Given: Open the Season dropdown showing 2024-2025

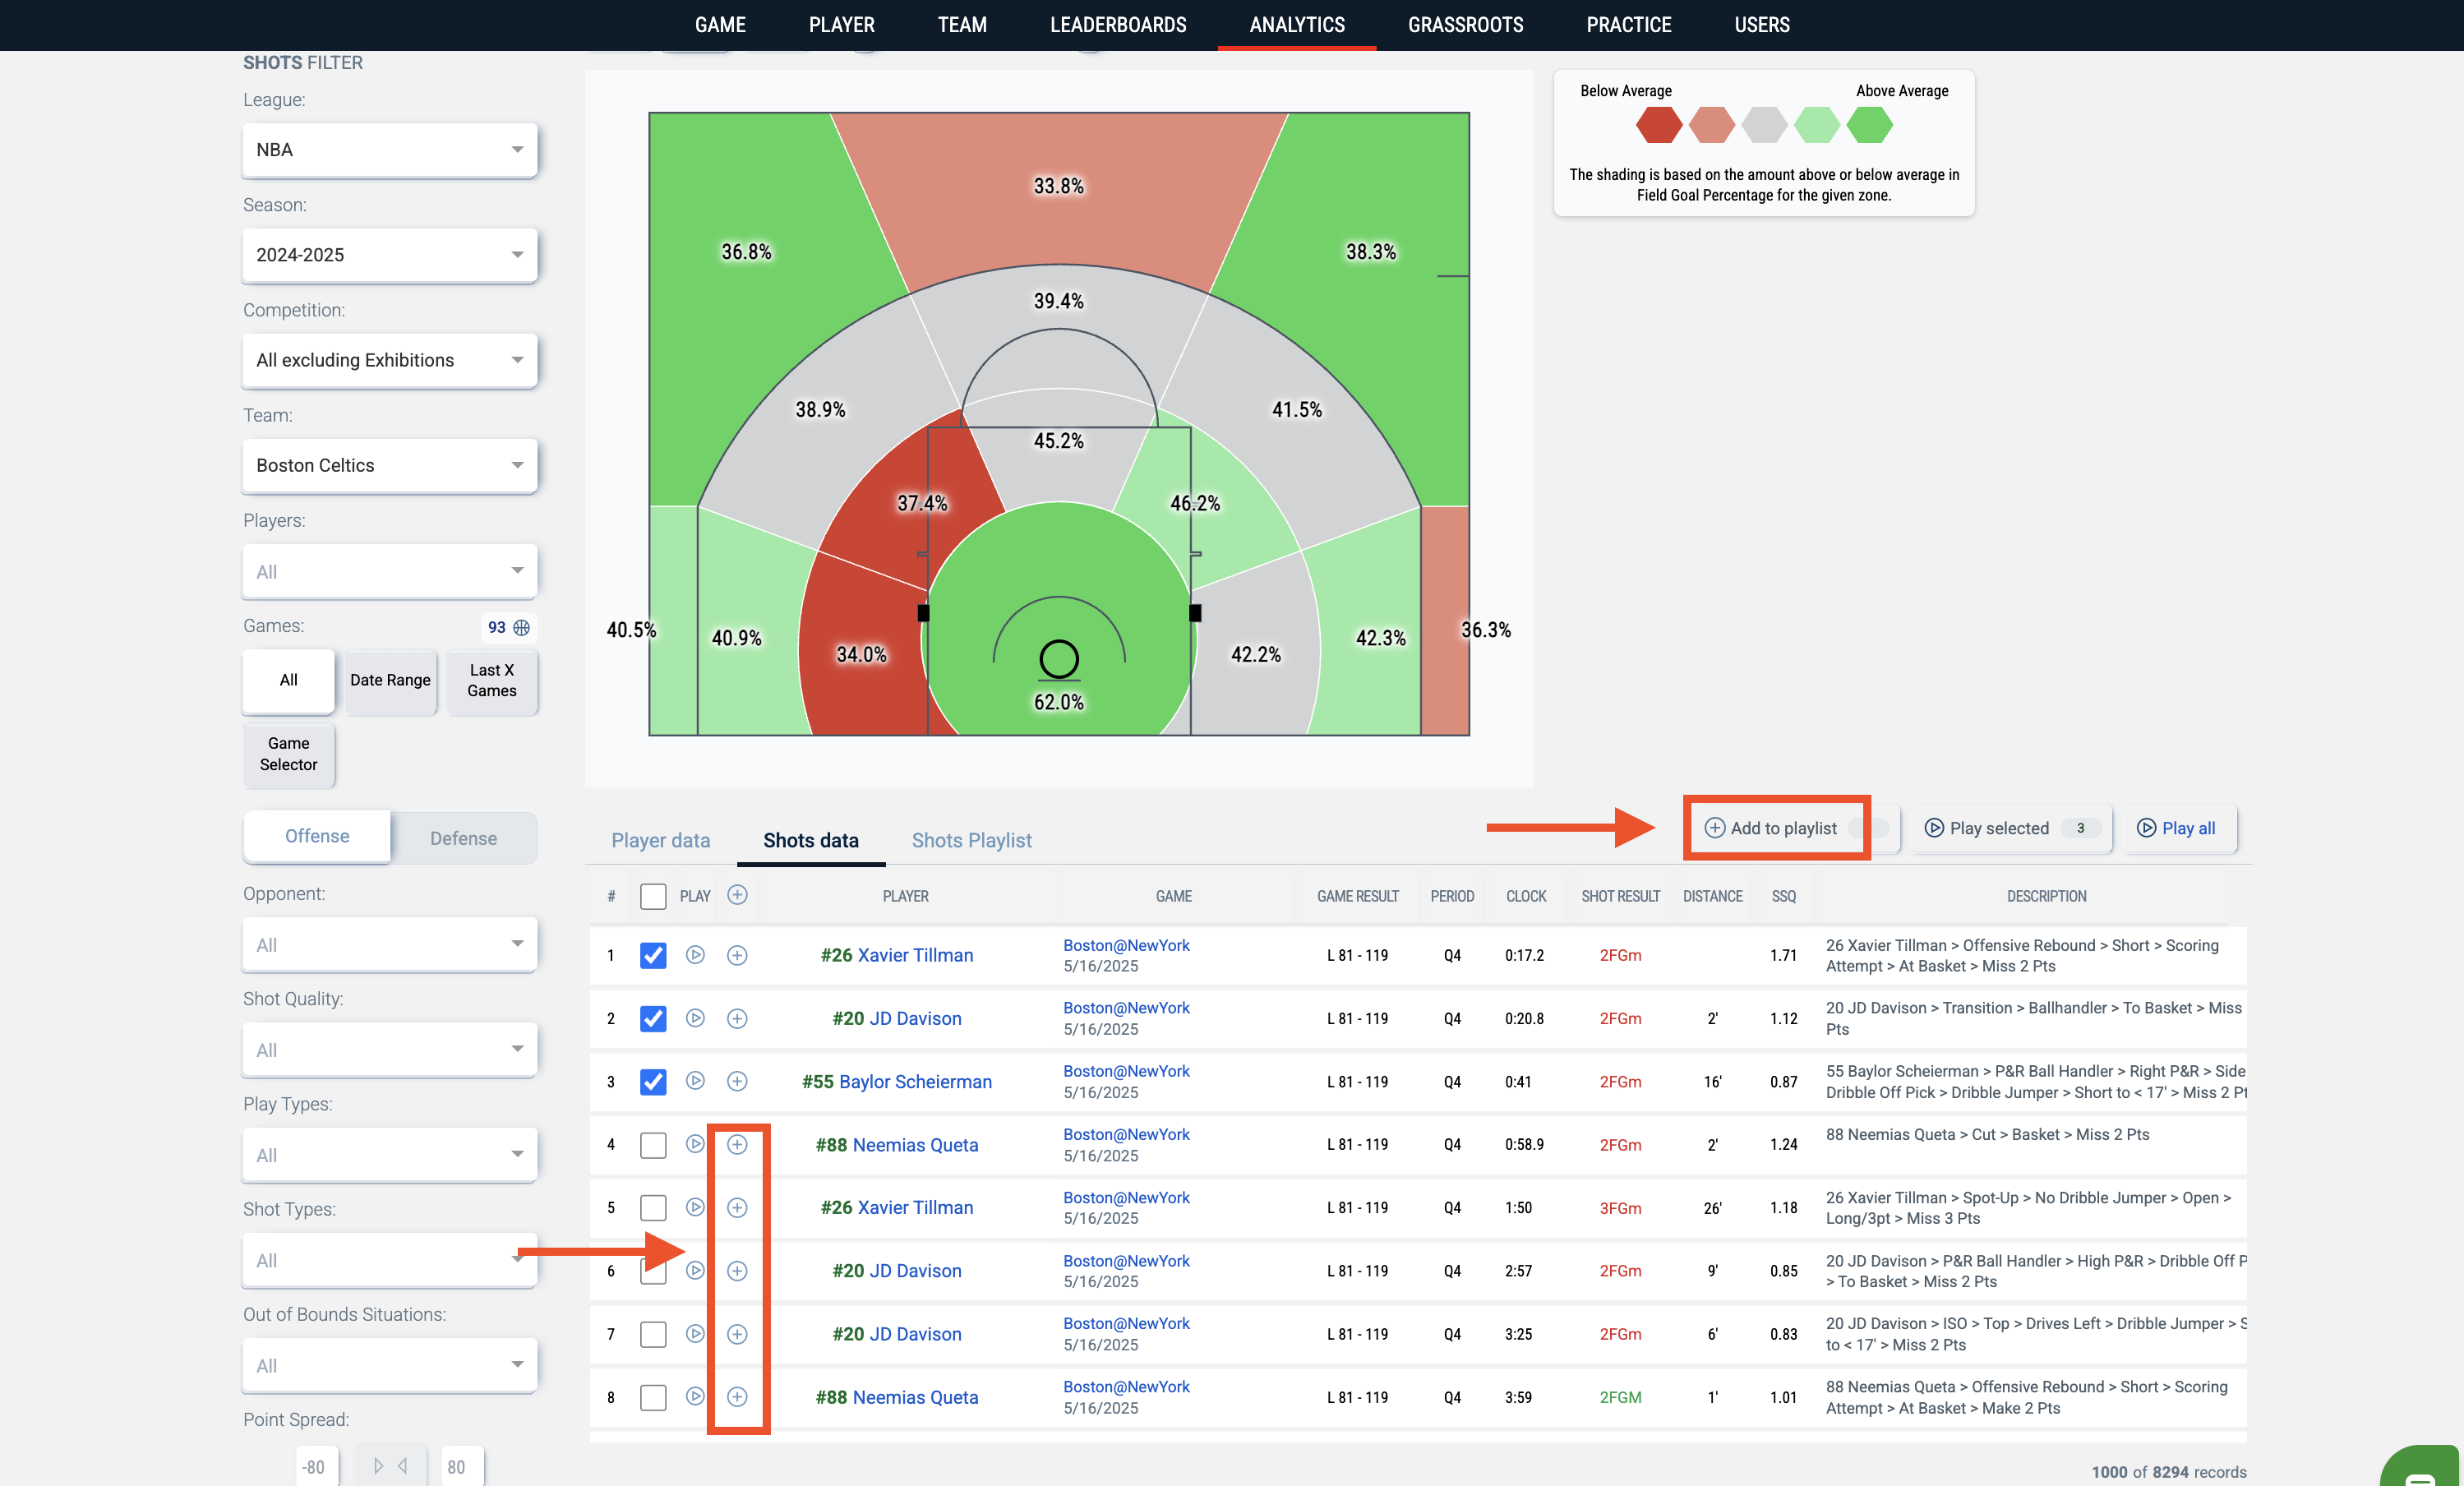Looking at the screenshot, I should tap(389, 255).
